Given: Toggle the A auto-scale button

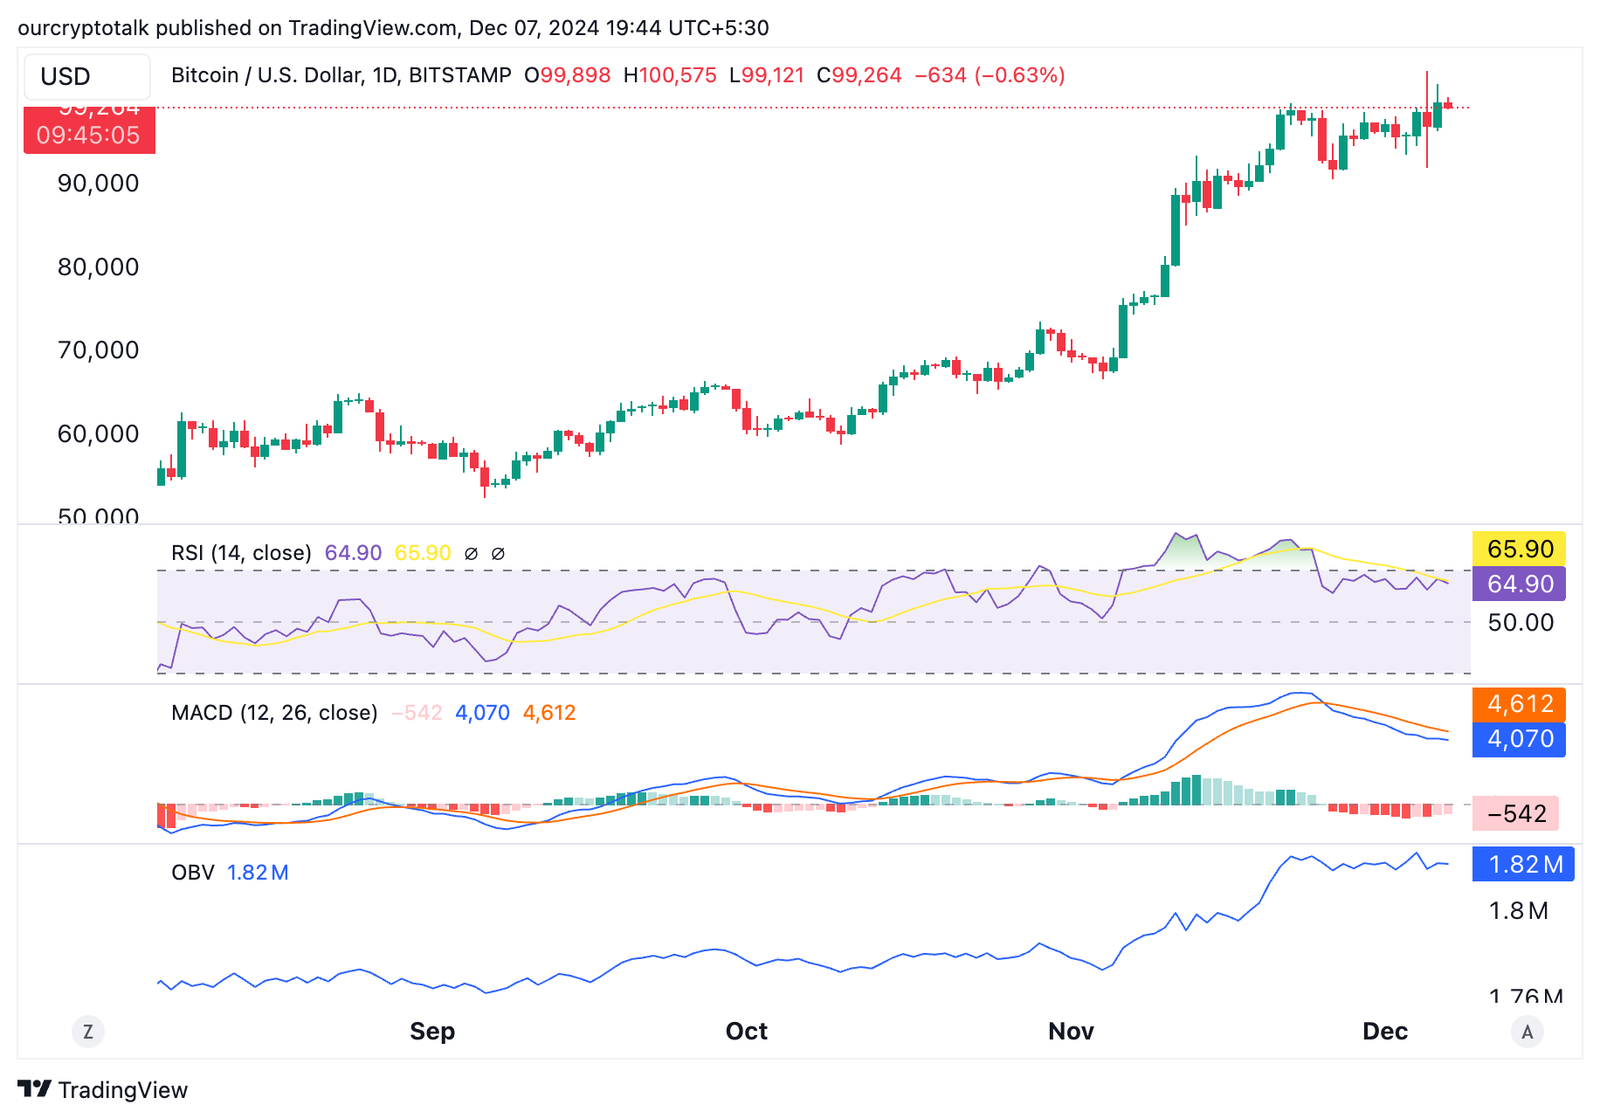Looking at the screenshot, I should 1526,1031.
